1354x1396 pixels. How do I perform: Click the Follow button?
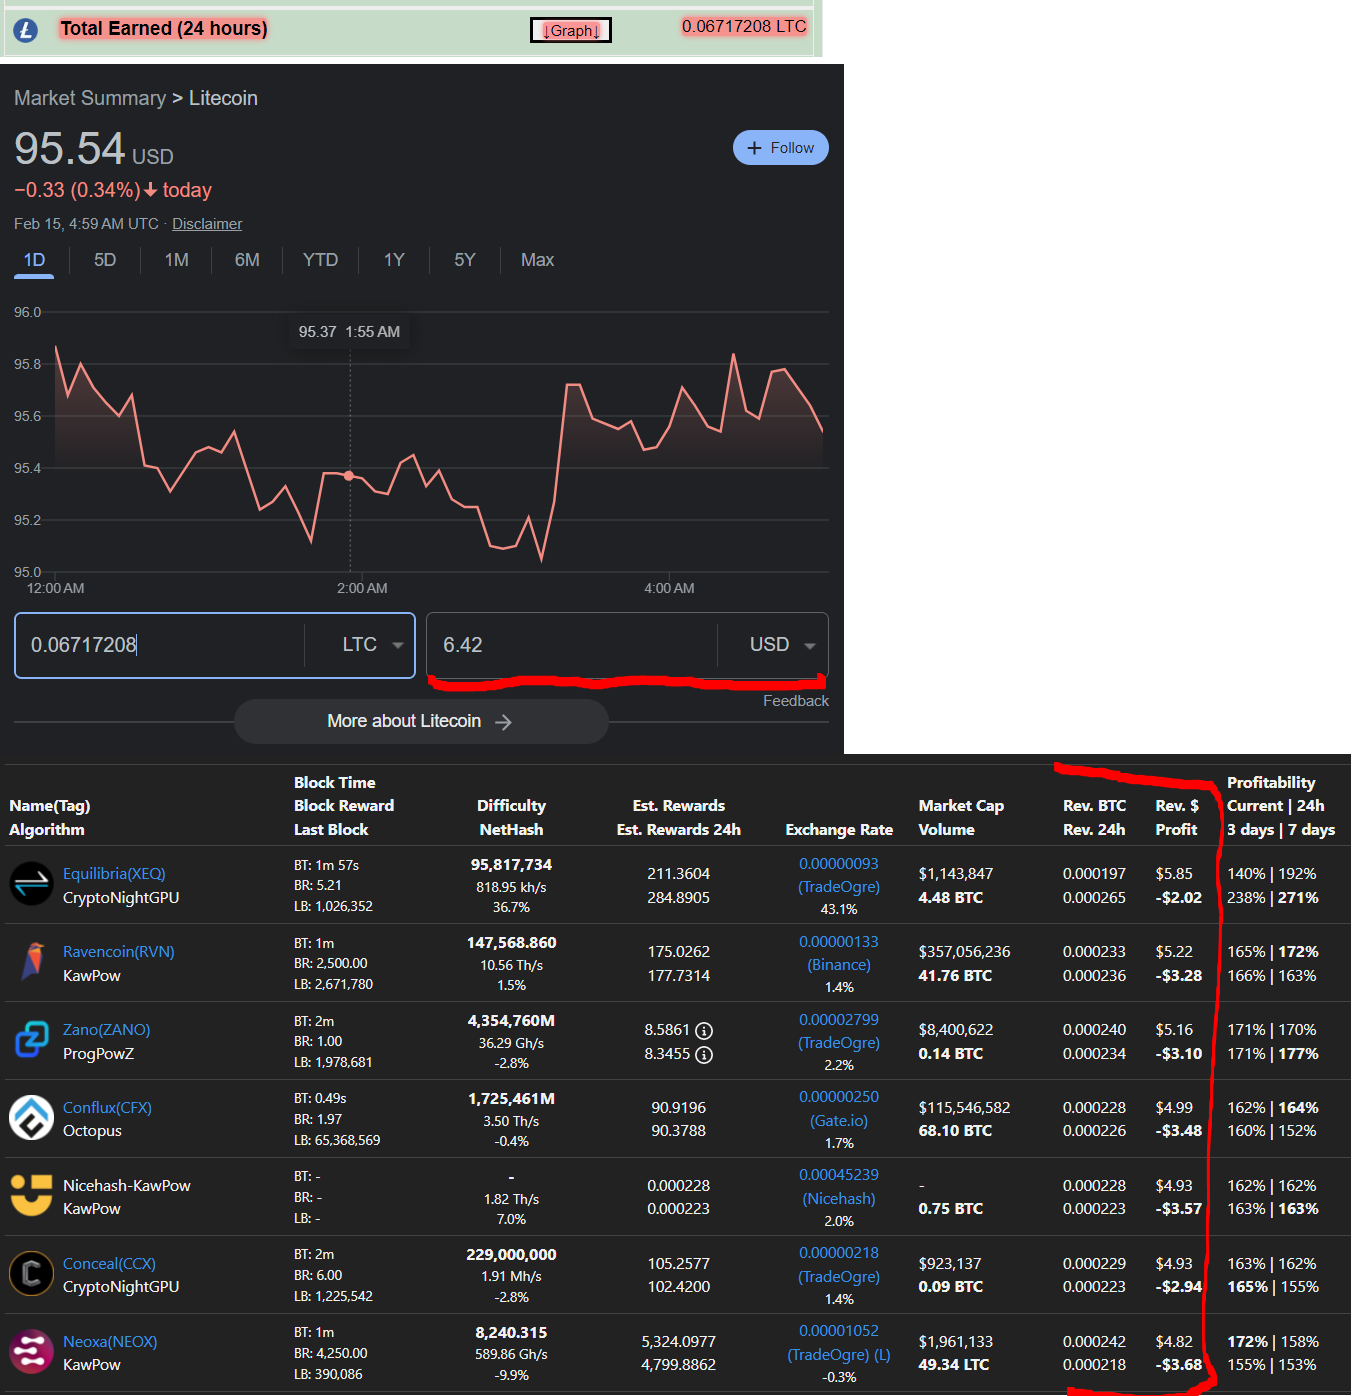coord(781,147)
